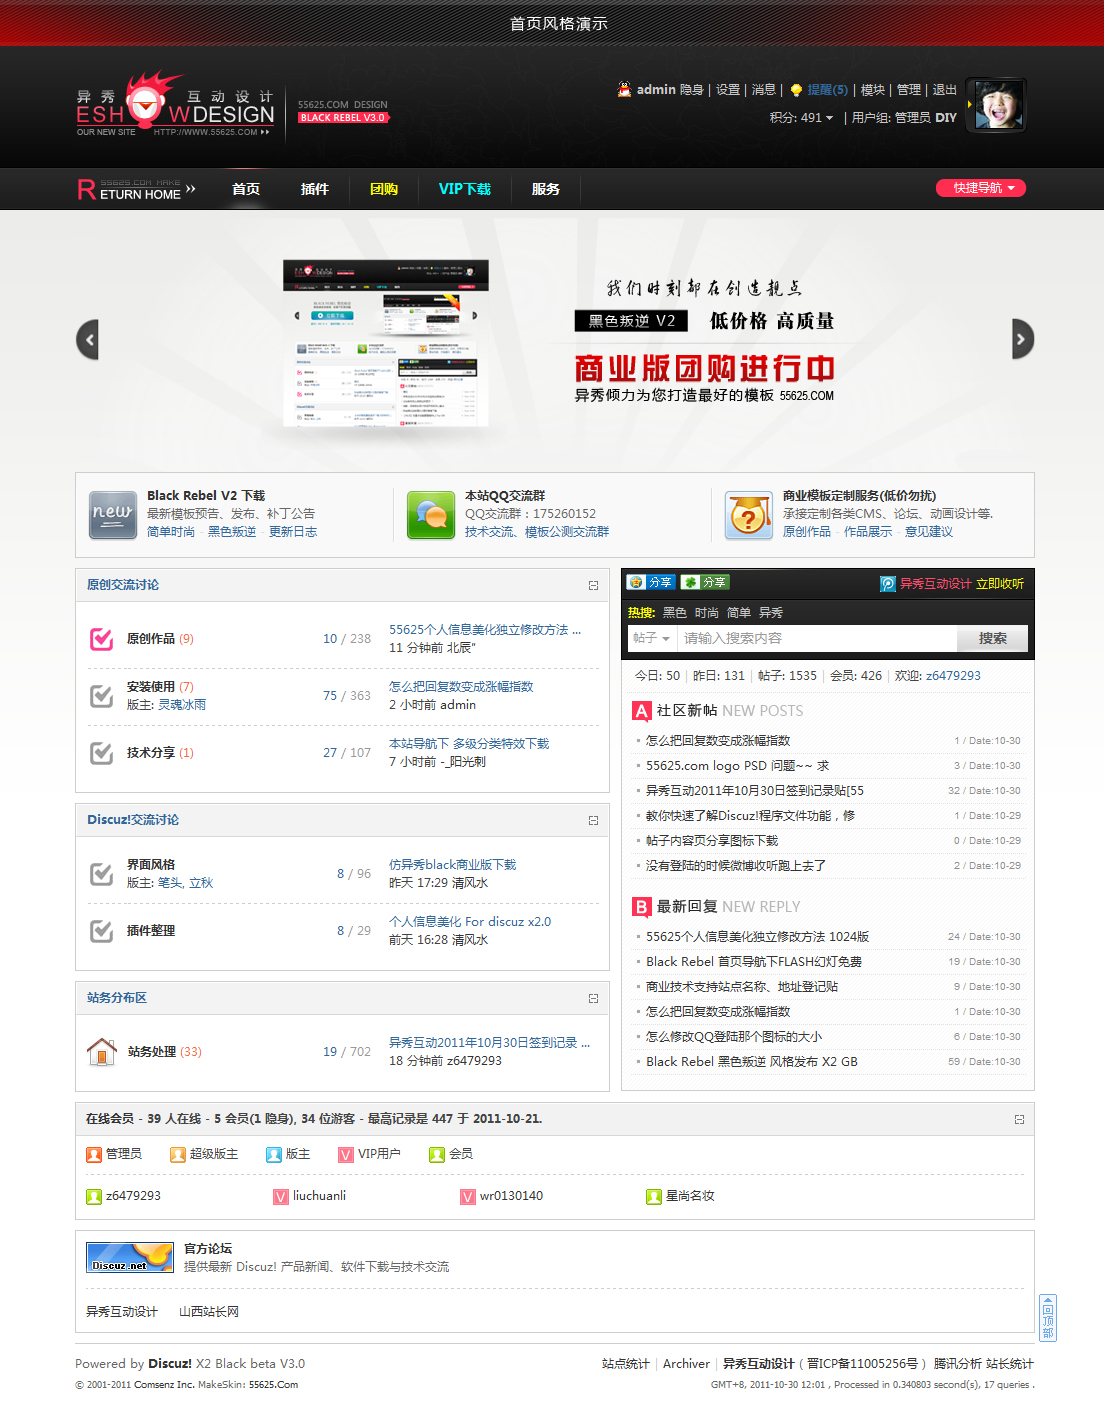Open the 山西站长网 friend link
Screen dimensions: 1104x1426
209,1312
